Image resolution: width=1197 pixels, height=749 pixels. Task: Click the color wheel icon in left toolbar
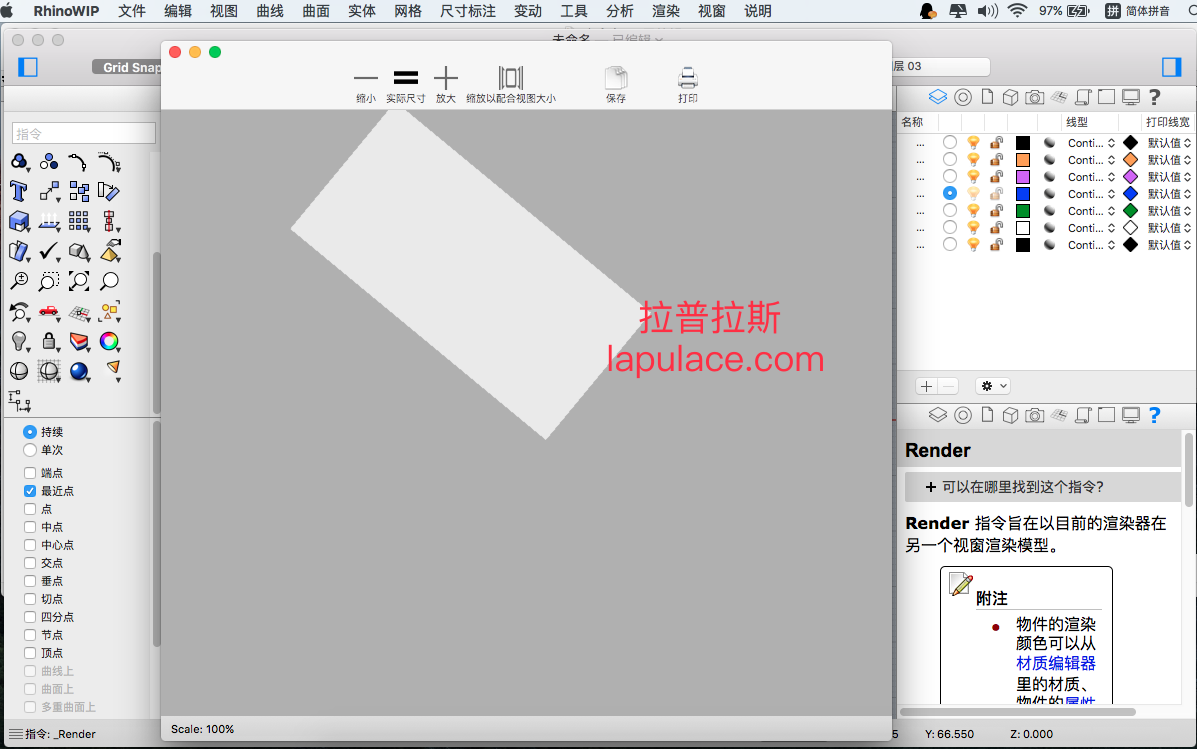point(109,341)
